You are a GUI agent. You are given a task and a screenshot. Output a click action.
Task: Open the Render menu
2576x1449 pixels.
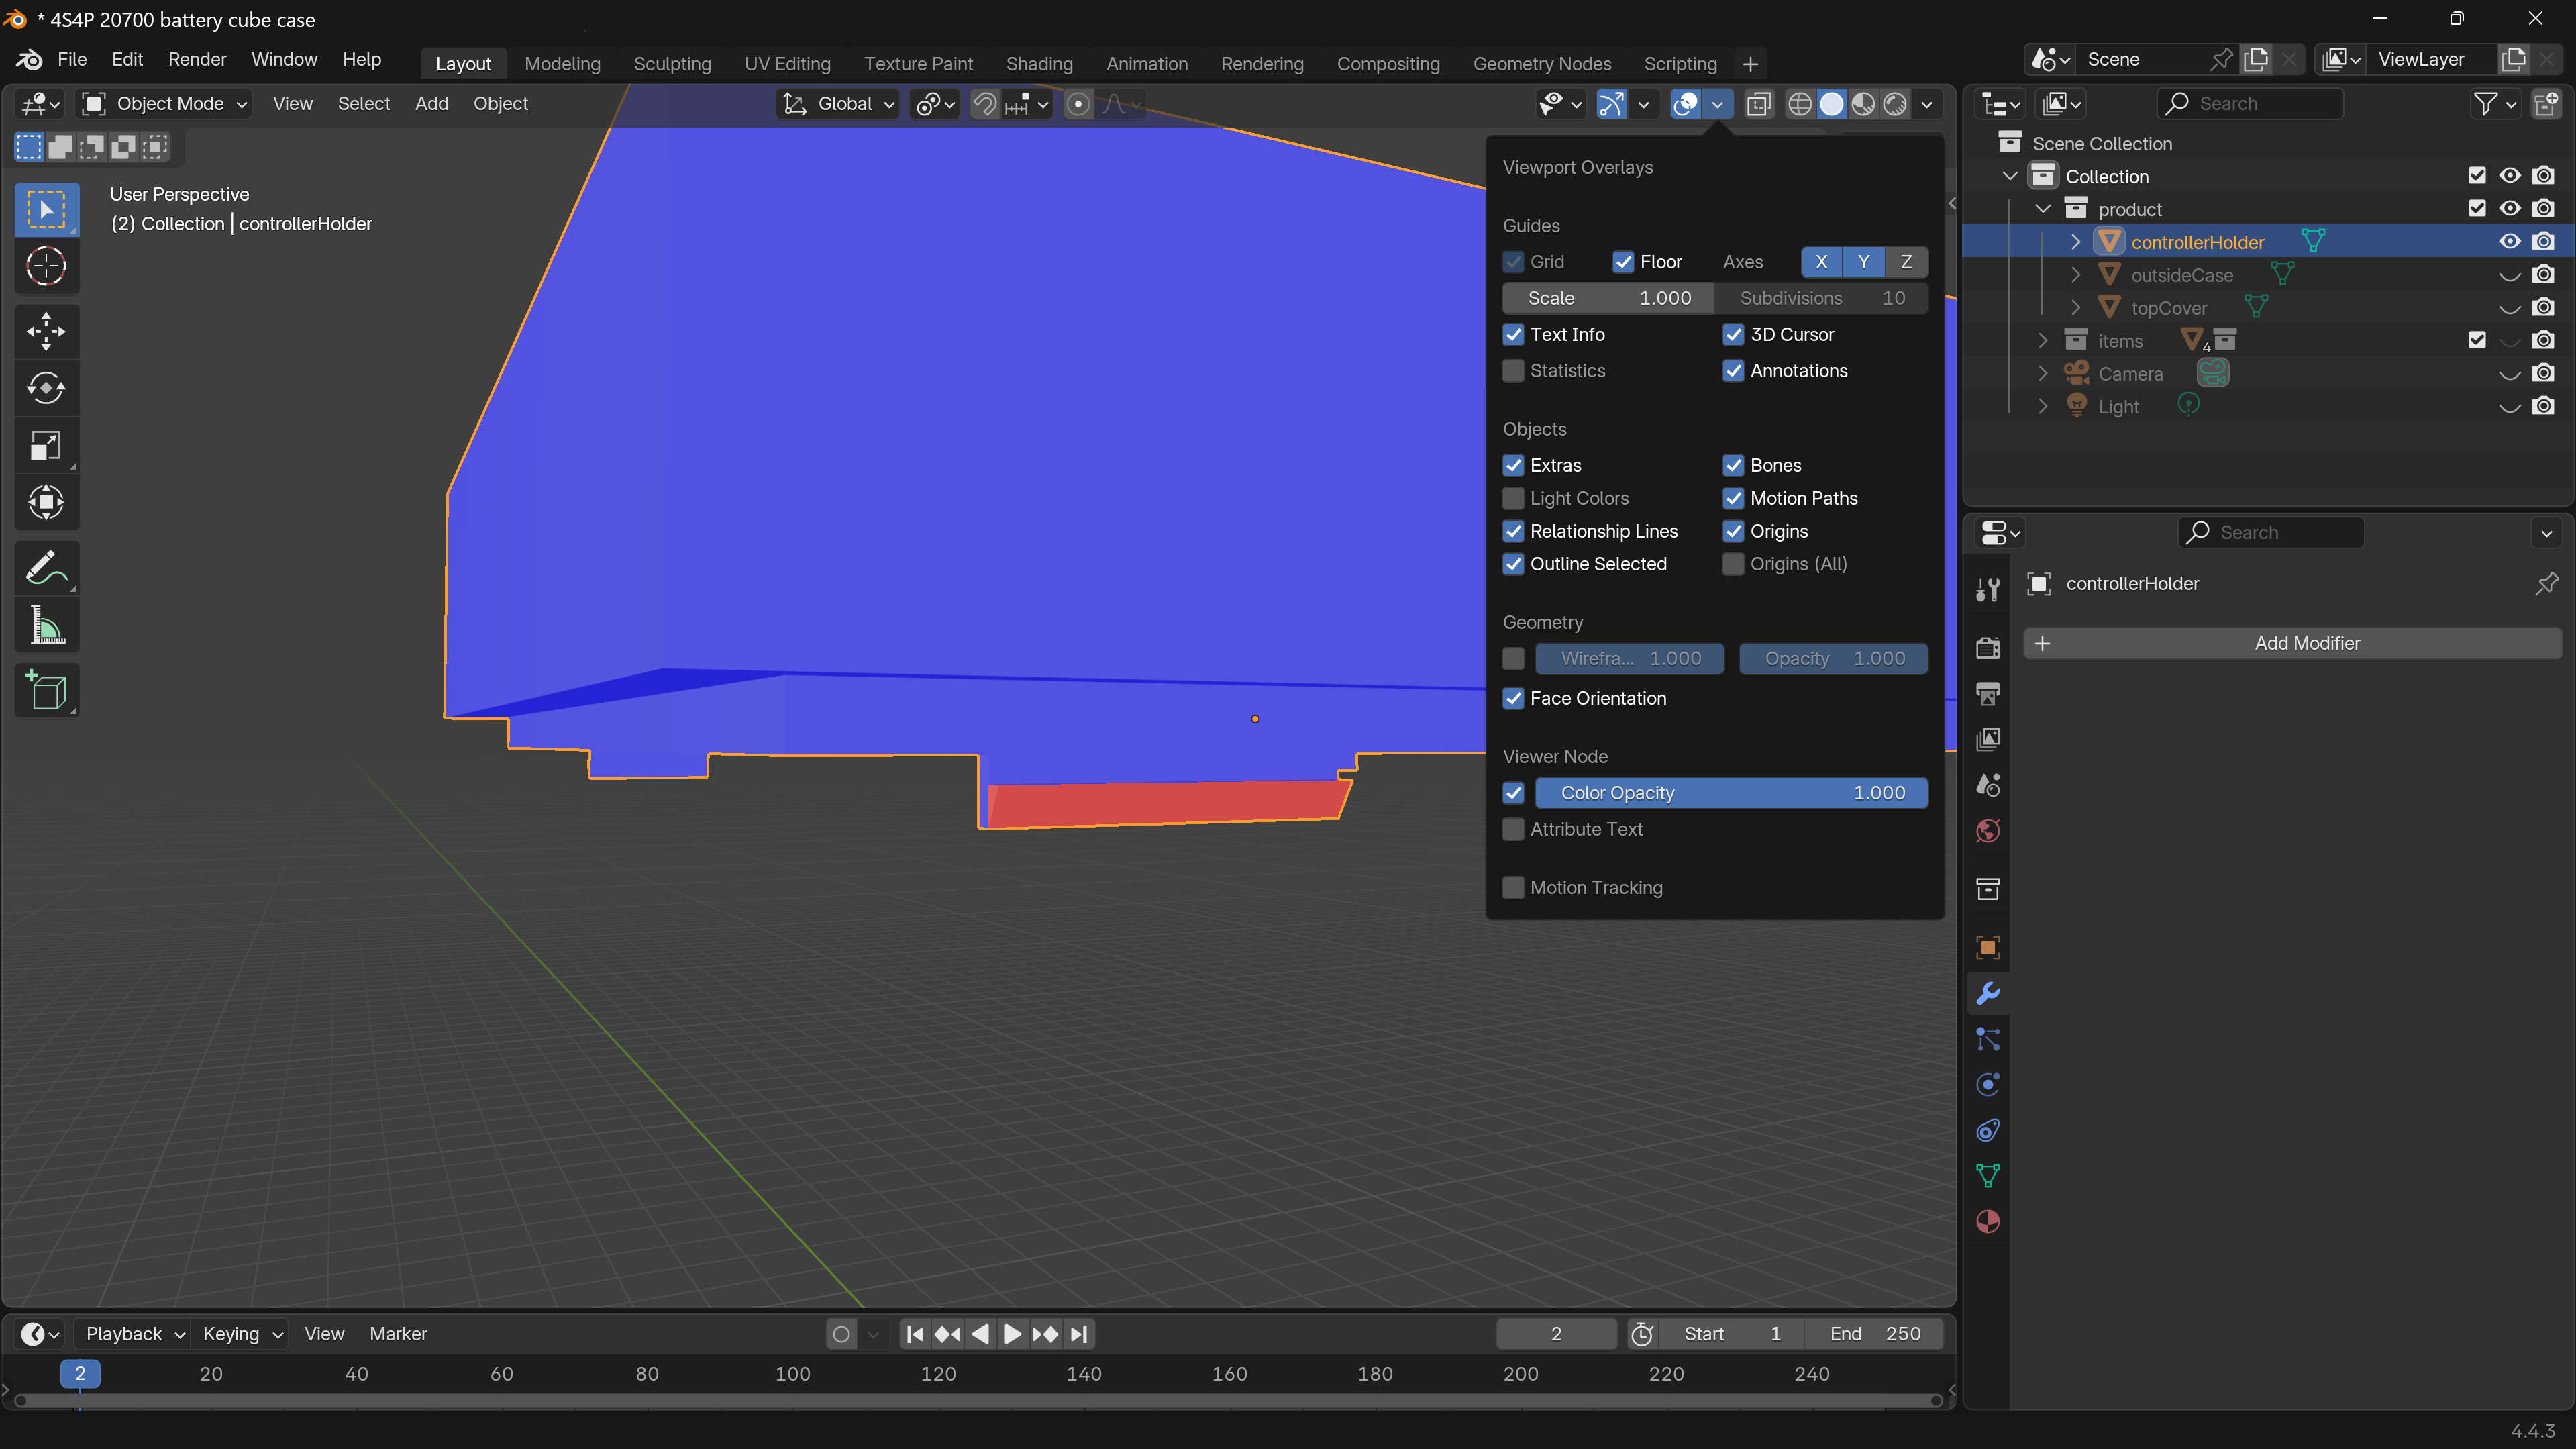[x=197, y=59]
